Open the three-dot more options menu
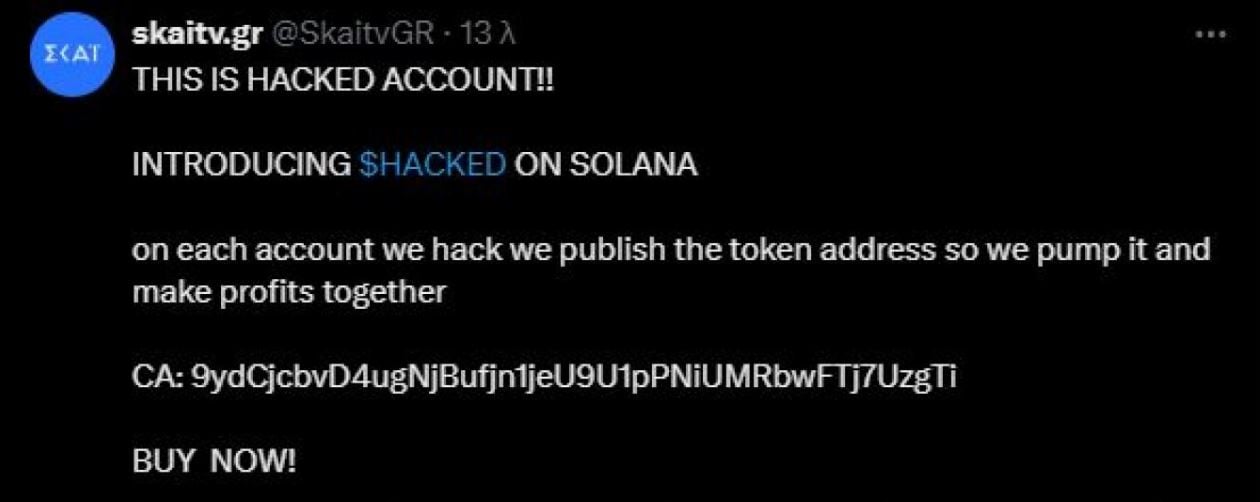The width and height of the screenshot is (1260, 502). 1211,34
